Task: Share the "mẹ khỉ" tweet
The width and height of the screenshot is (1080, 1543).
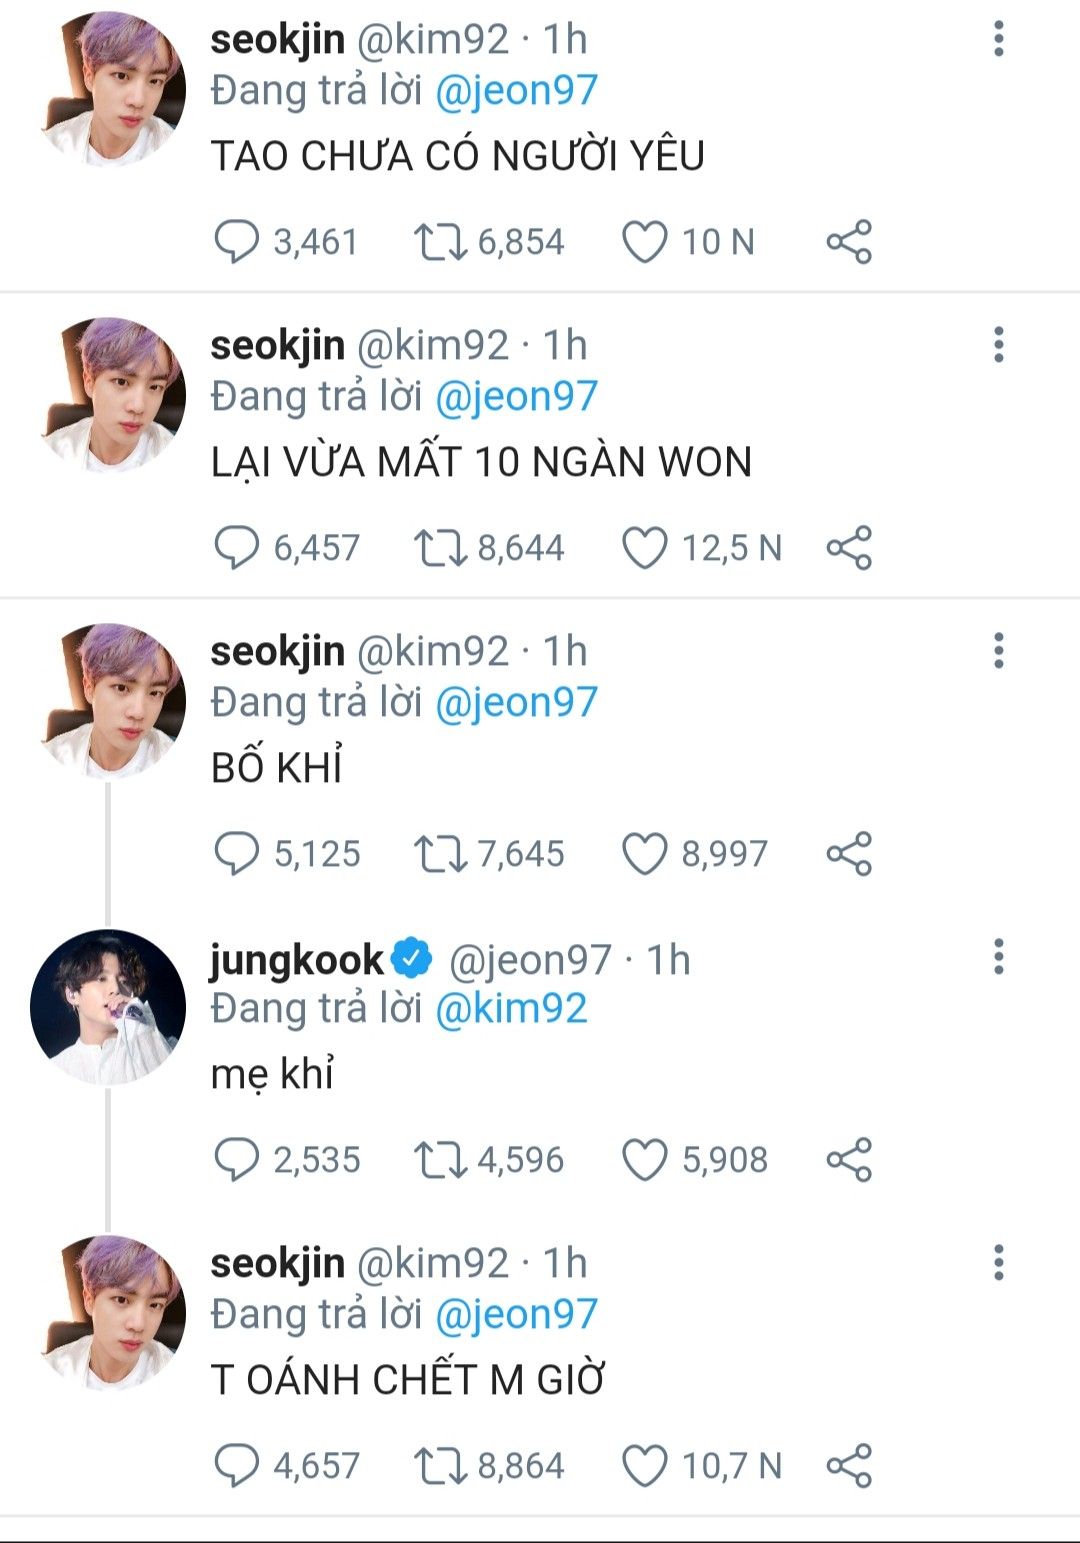Action: pos(849,1160)
